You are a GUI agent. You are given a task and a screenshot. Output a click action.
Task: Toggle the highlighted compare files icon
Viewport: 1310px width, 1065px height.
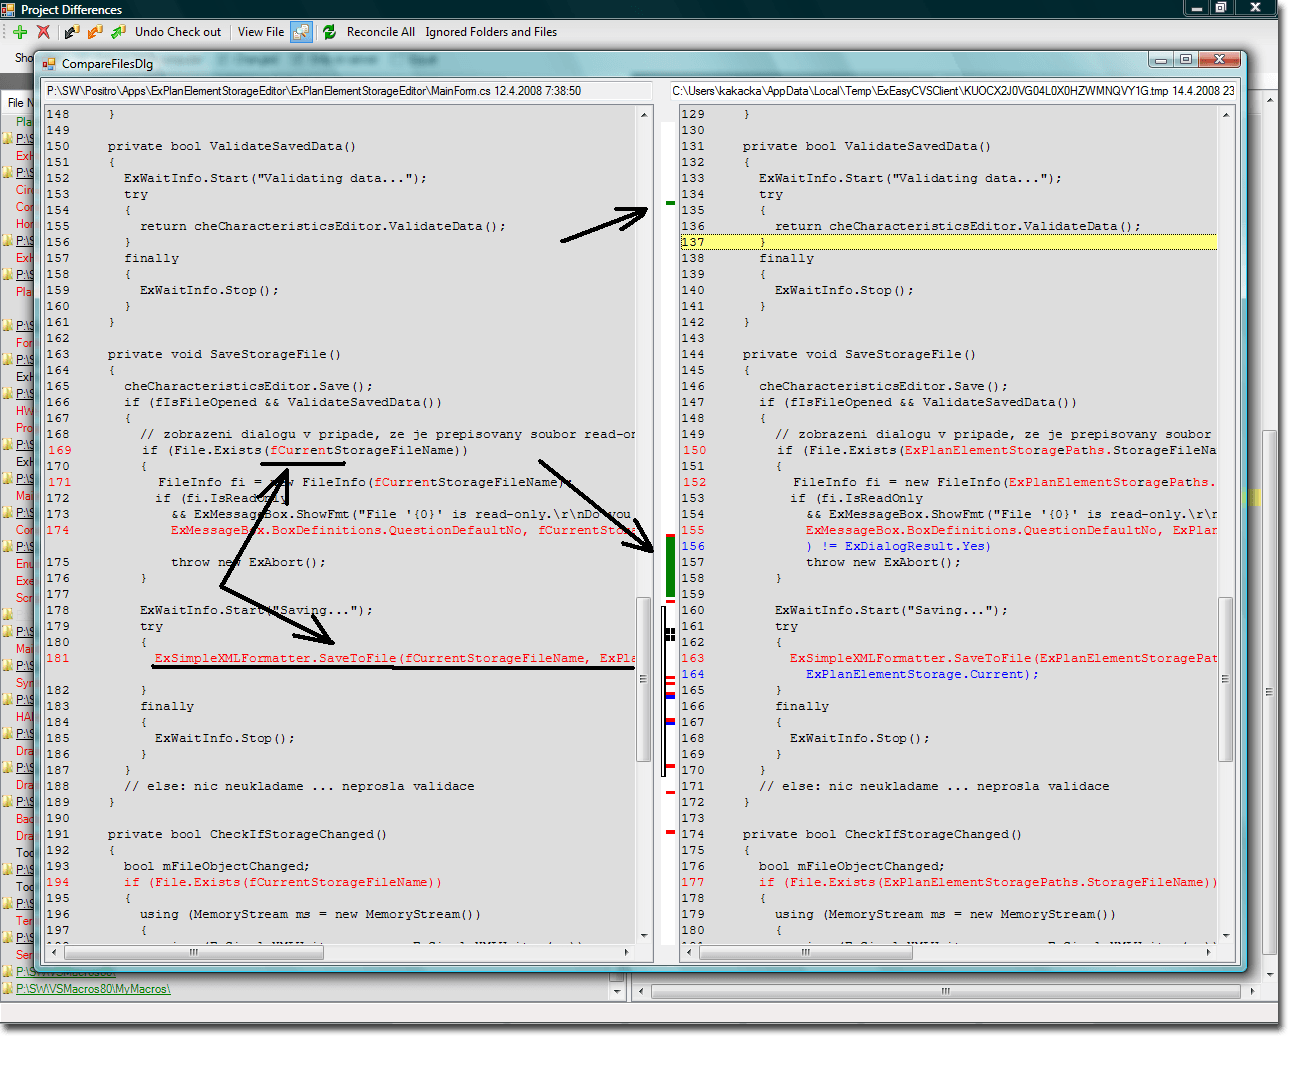[301, 32]
